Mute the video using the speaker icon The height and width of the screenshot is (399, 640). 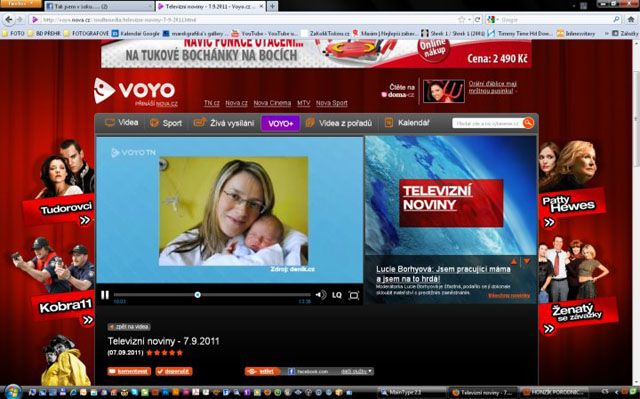click(x=321, y=295)
